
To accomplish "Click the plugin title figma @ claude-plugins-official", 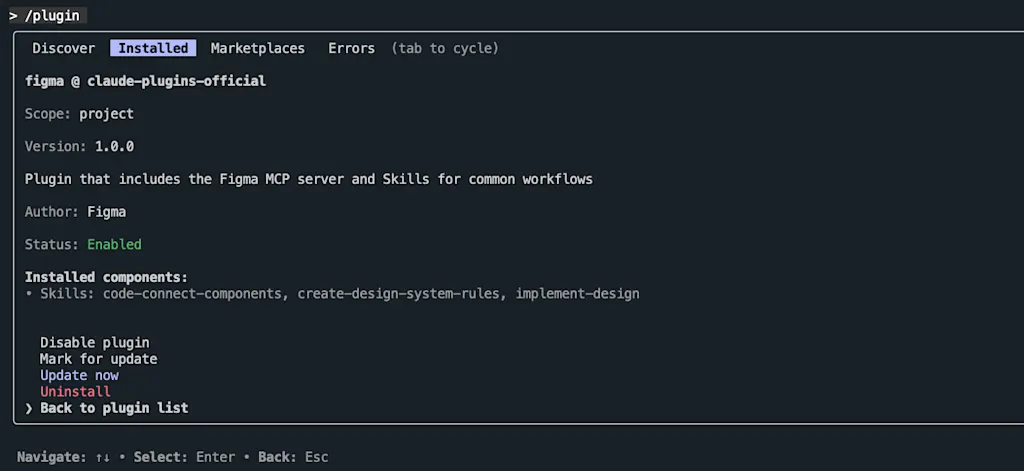I will pyautogui.click(x=145, y=81).
